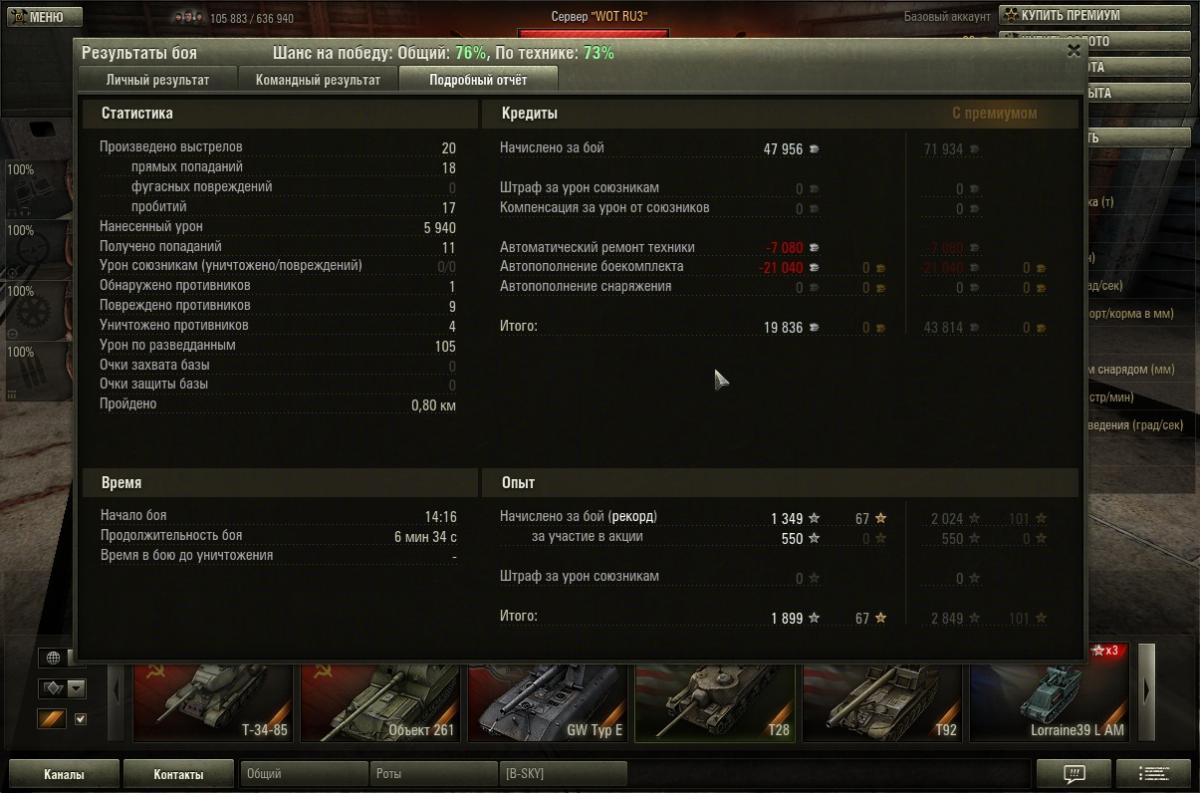Switch to the 'Командный результат' tab

318,79
